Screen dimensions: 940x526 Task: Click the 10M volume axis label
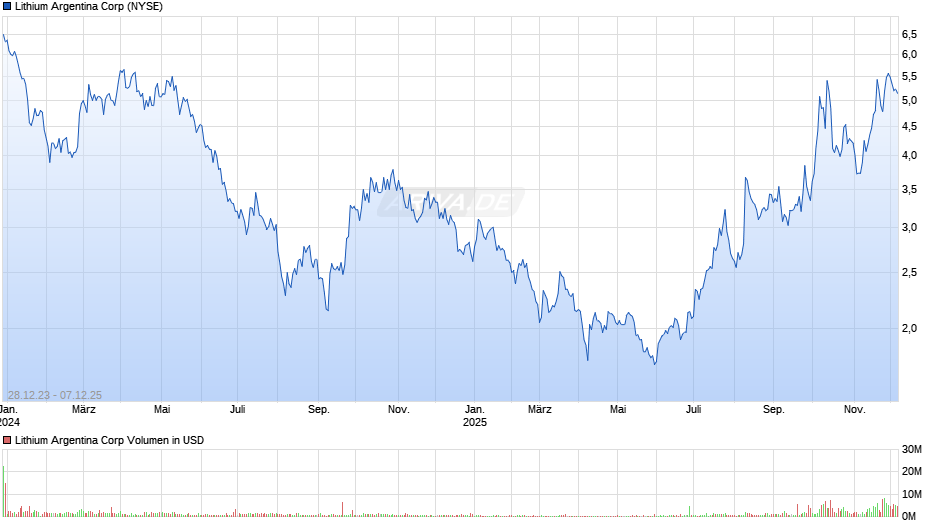click(x=912, y=494)
